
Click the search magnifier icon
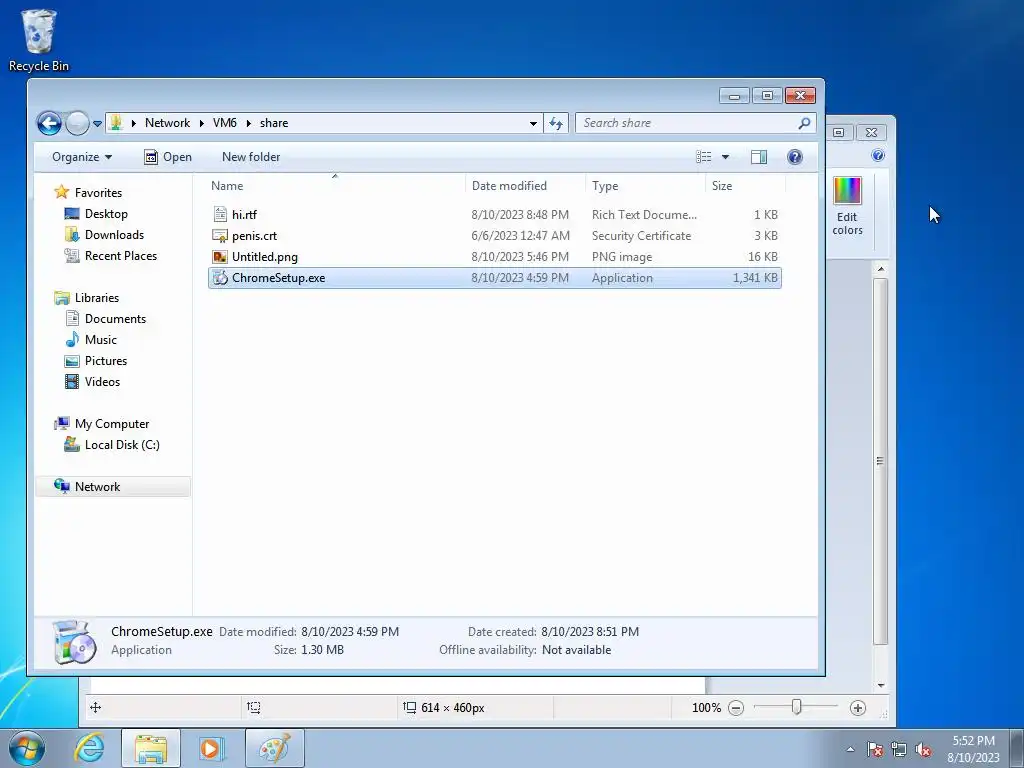(805, 123)
